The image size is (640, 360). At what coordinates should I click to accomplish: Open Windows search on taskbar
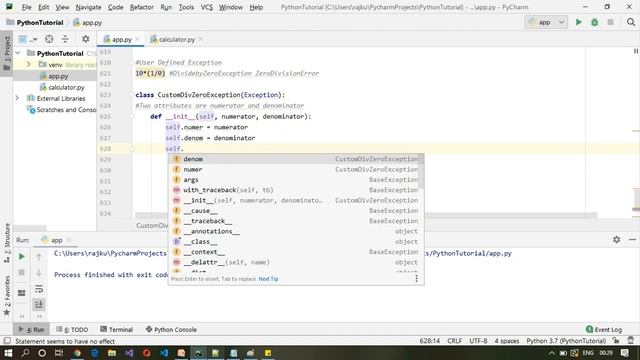click(x=25, y=353)
